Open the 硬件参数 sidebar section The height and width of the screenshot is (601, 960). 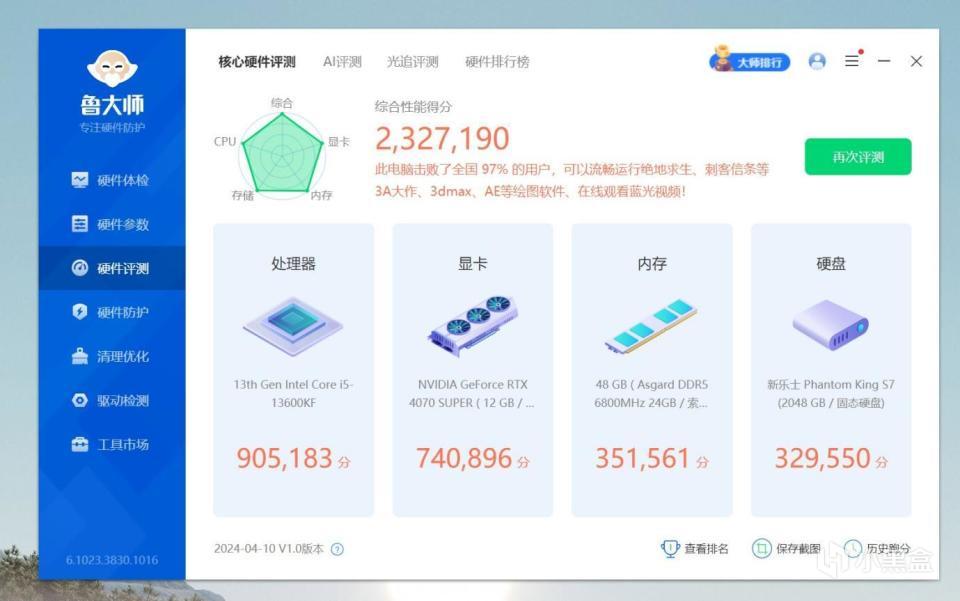point(111,224)
